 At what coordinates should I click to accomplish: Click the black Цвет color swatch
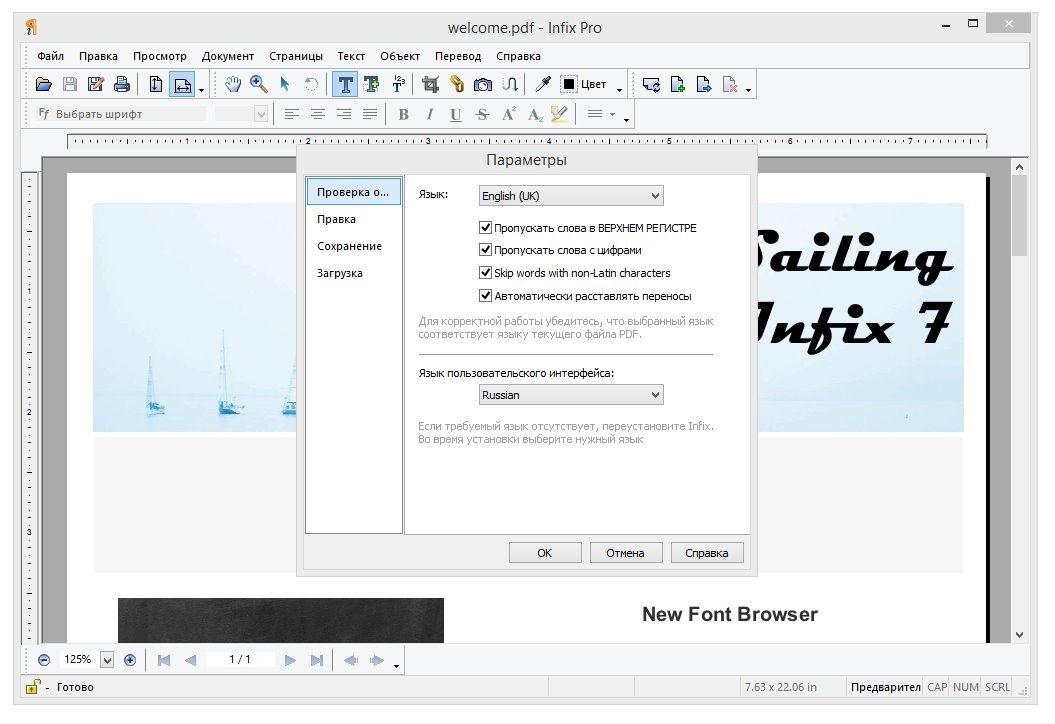click(569, 85)
